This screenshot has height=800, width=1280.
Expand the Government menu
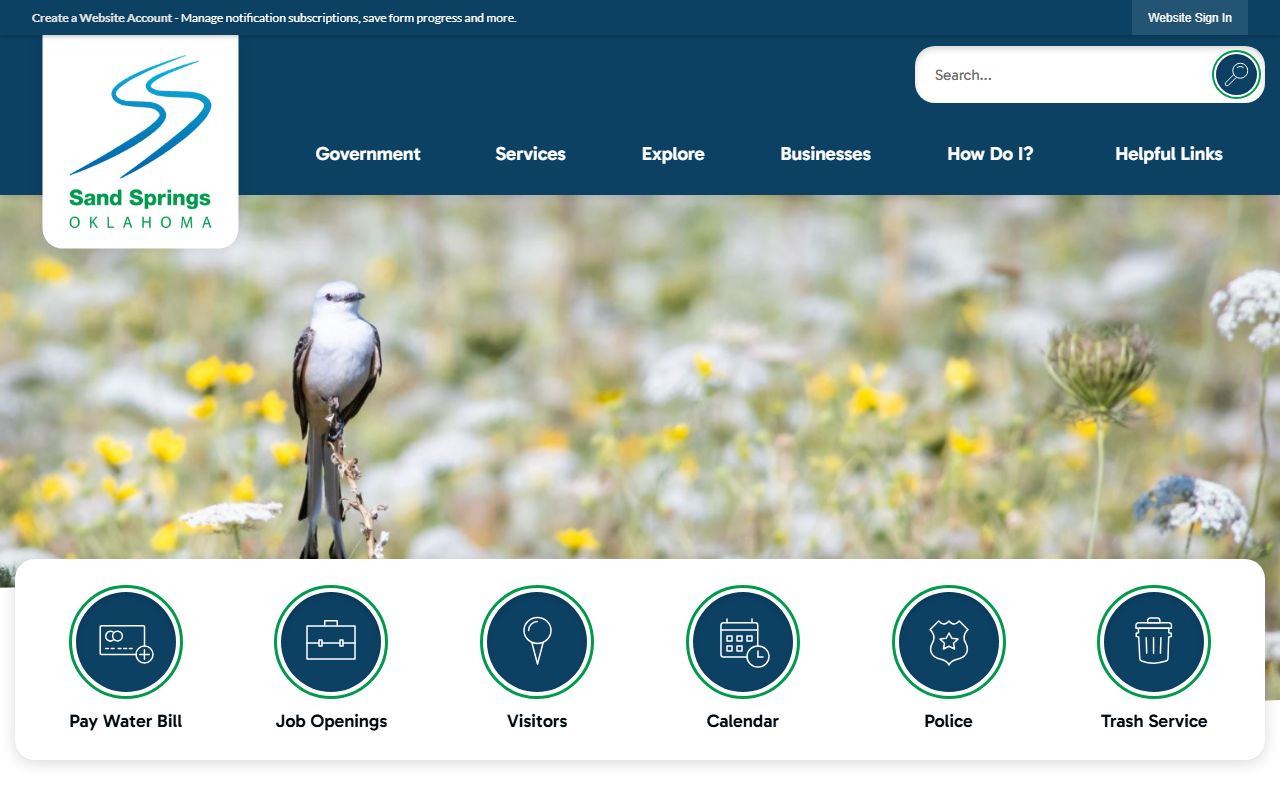pos(368,154)
